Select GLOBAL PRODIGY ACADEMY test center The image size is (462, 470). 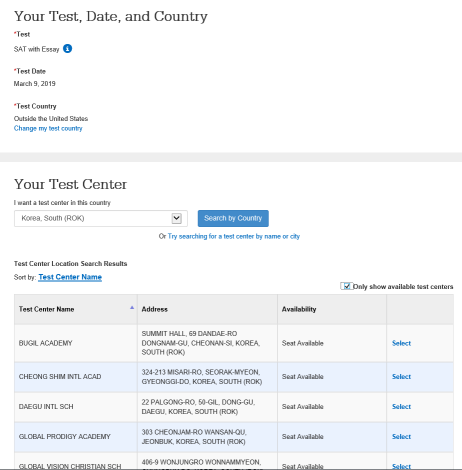(401, 437)
